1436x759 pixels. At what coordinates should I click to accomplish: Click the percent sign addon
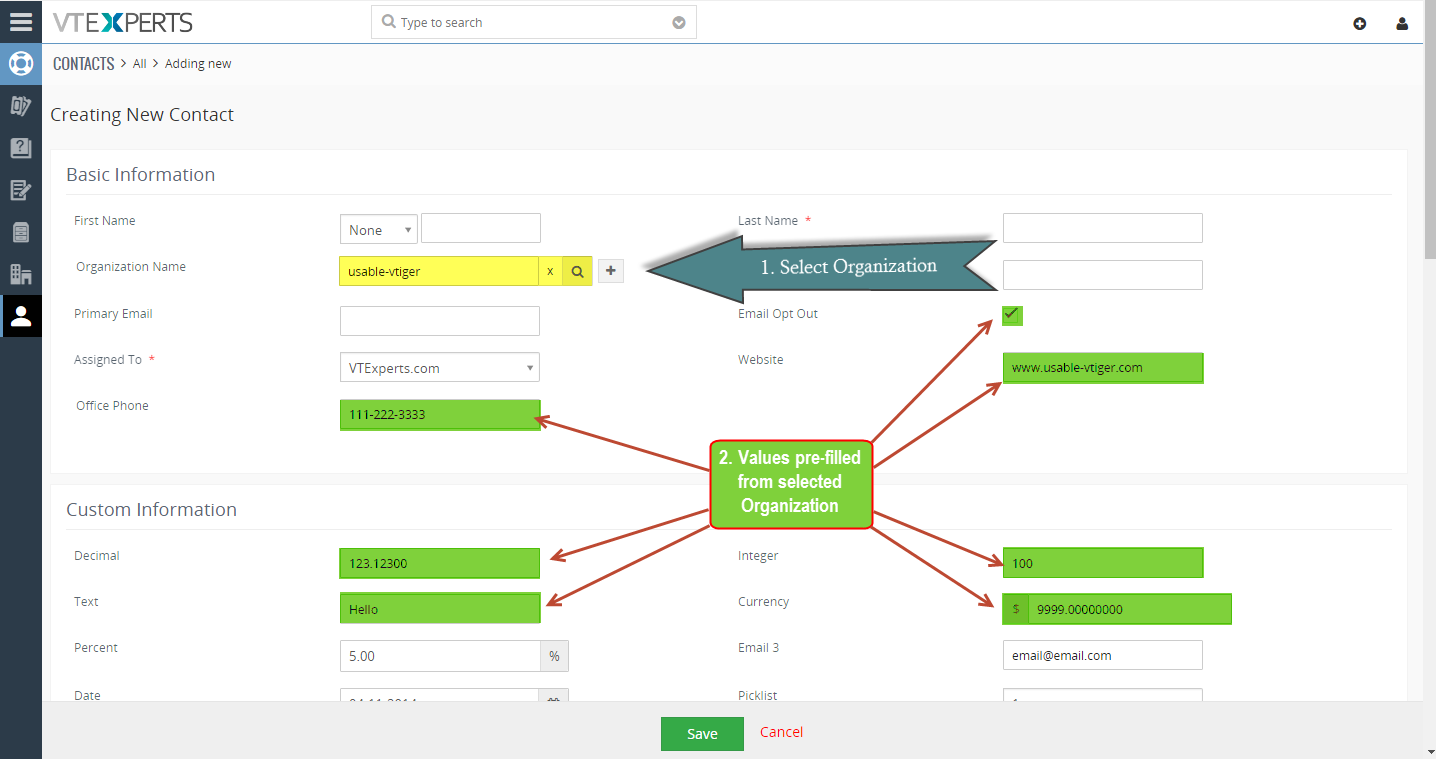pos(555,657)
